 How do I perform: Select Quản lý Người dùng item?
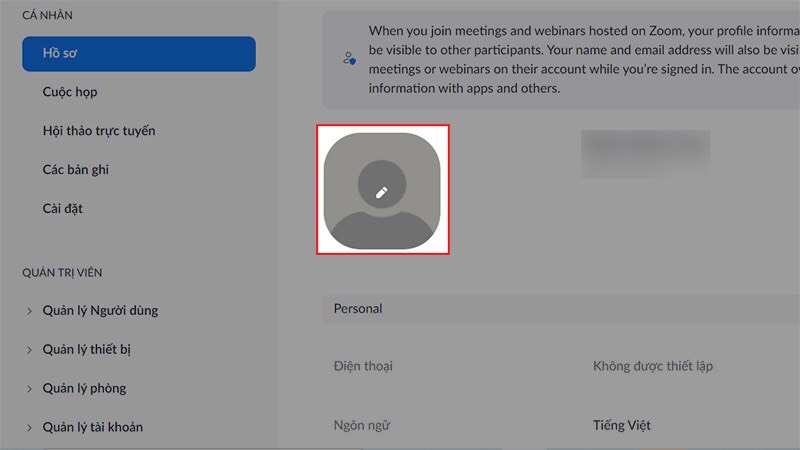click(x=101, y=311)
